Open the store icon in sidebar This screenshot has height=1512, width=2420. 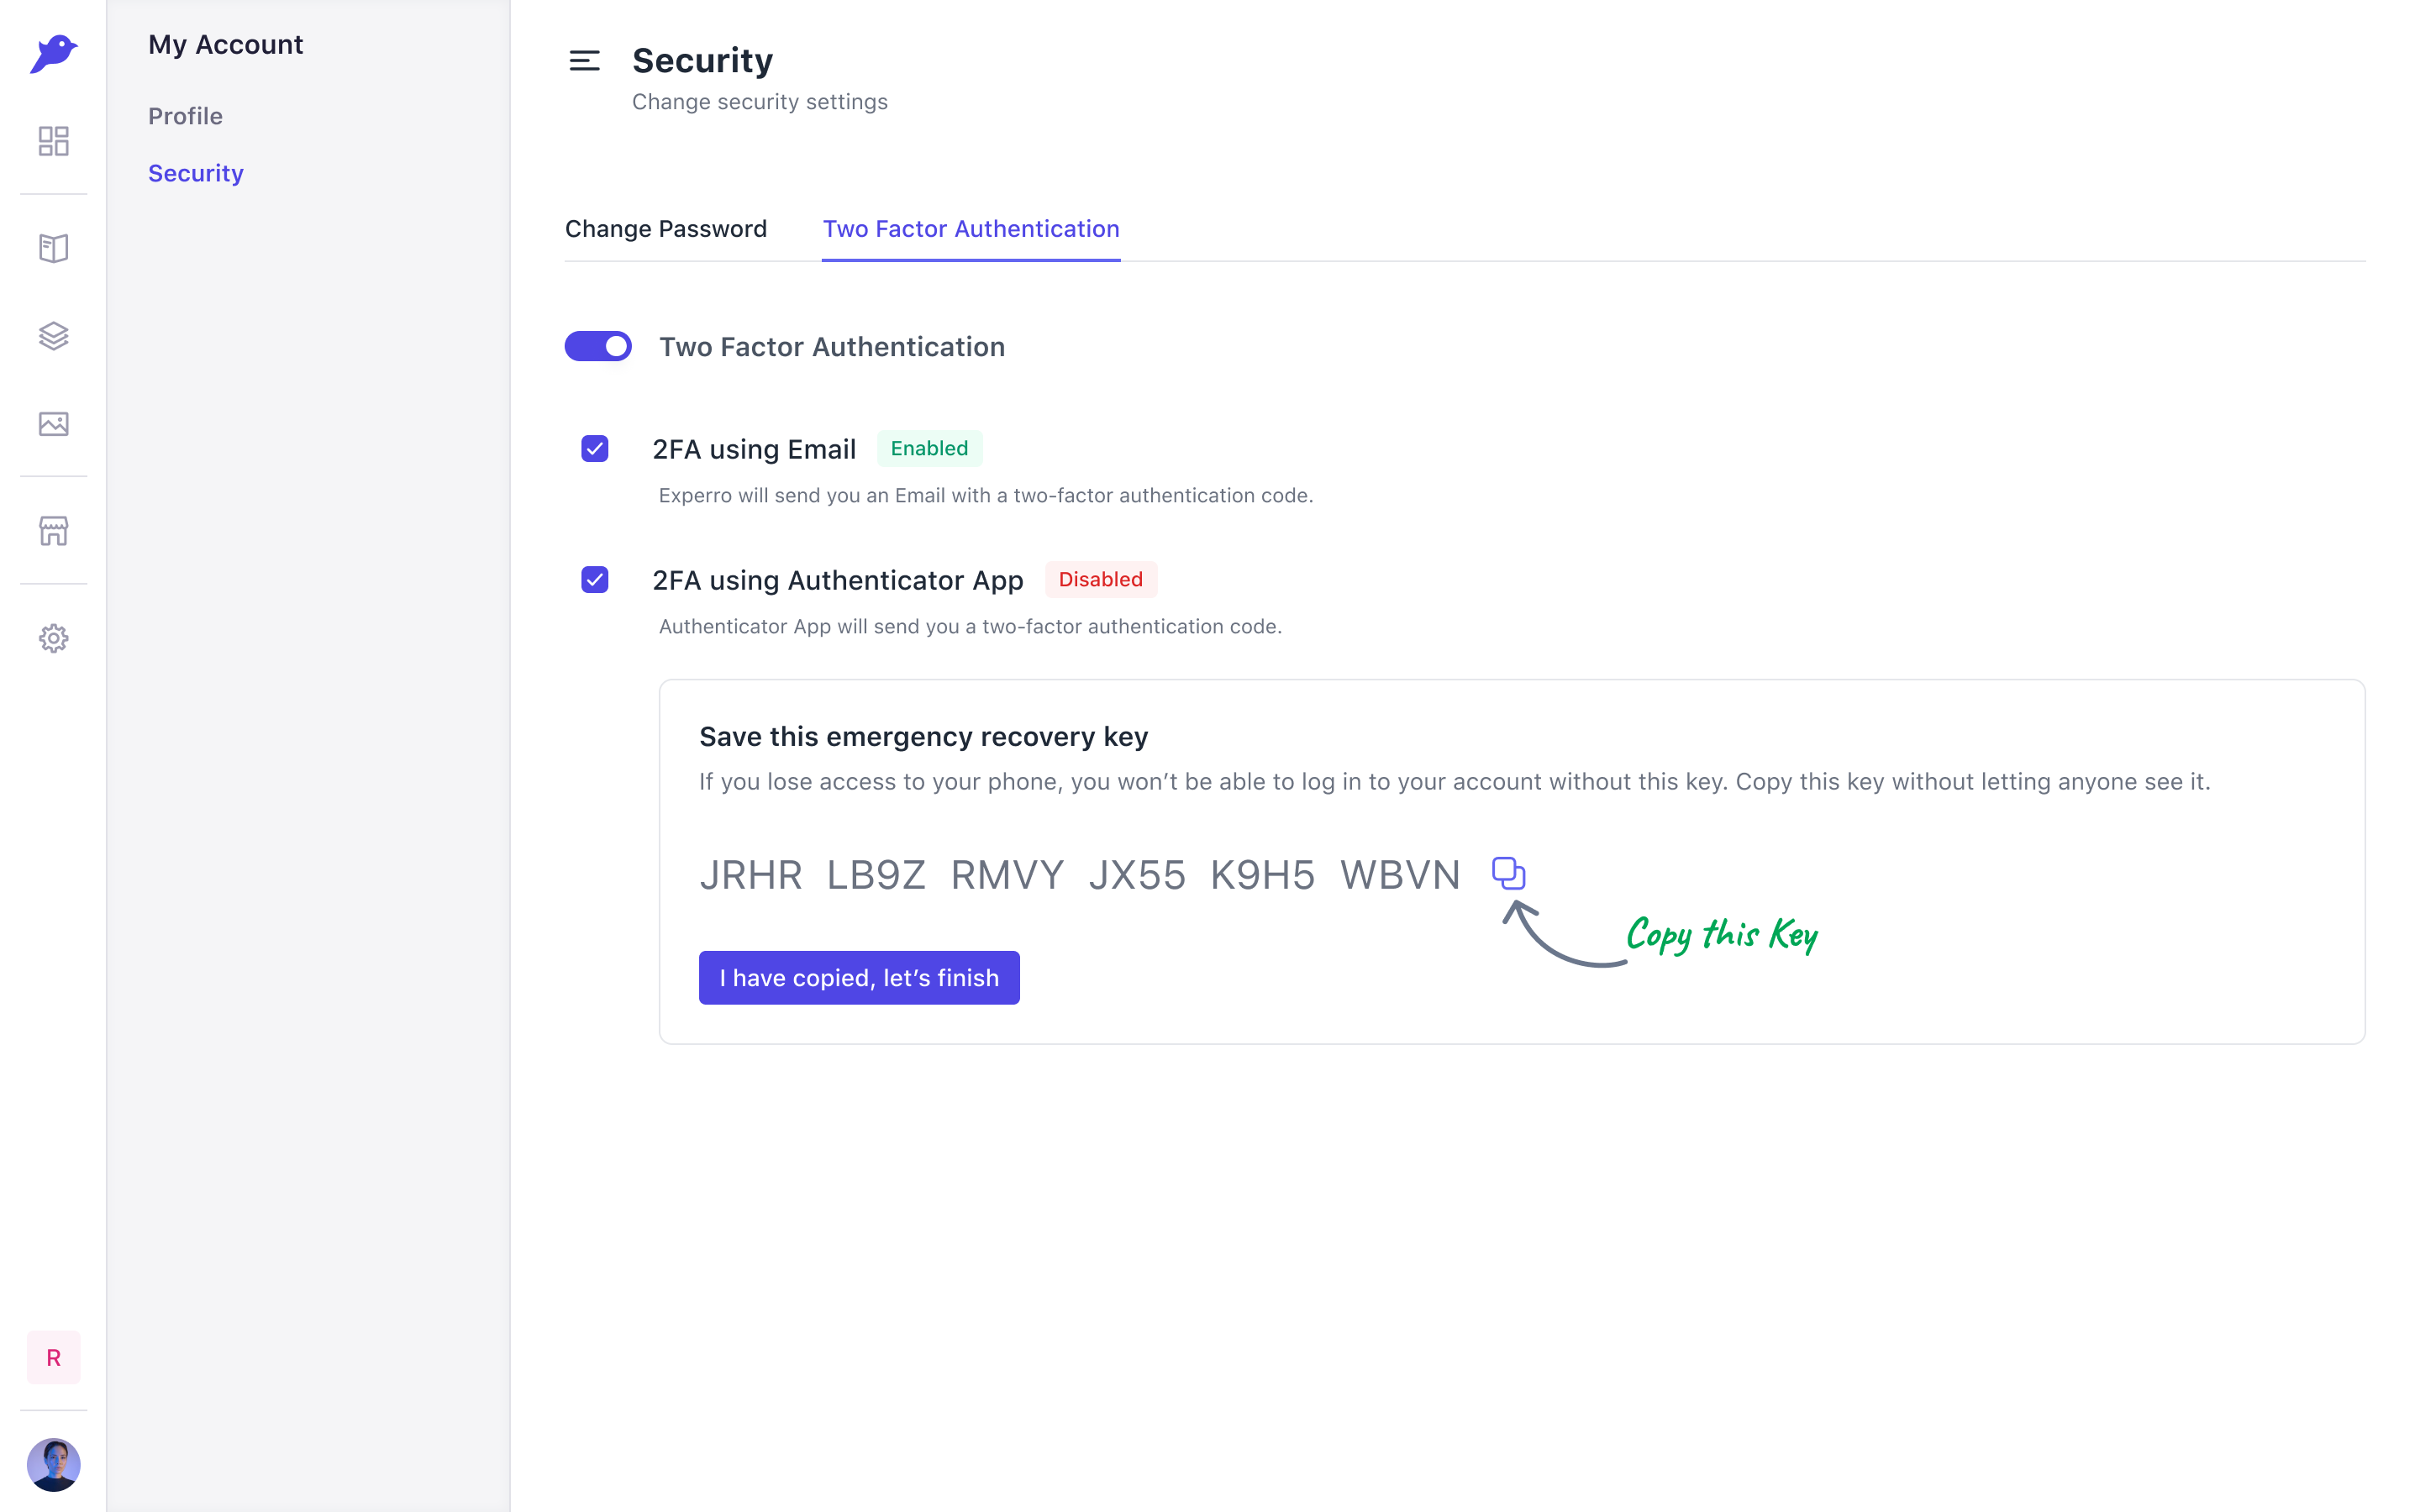[53, 531]
